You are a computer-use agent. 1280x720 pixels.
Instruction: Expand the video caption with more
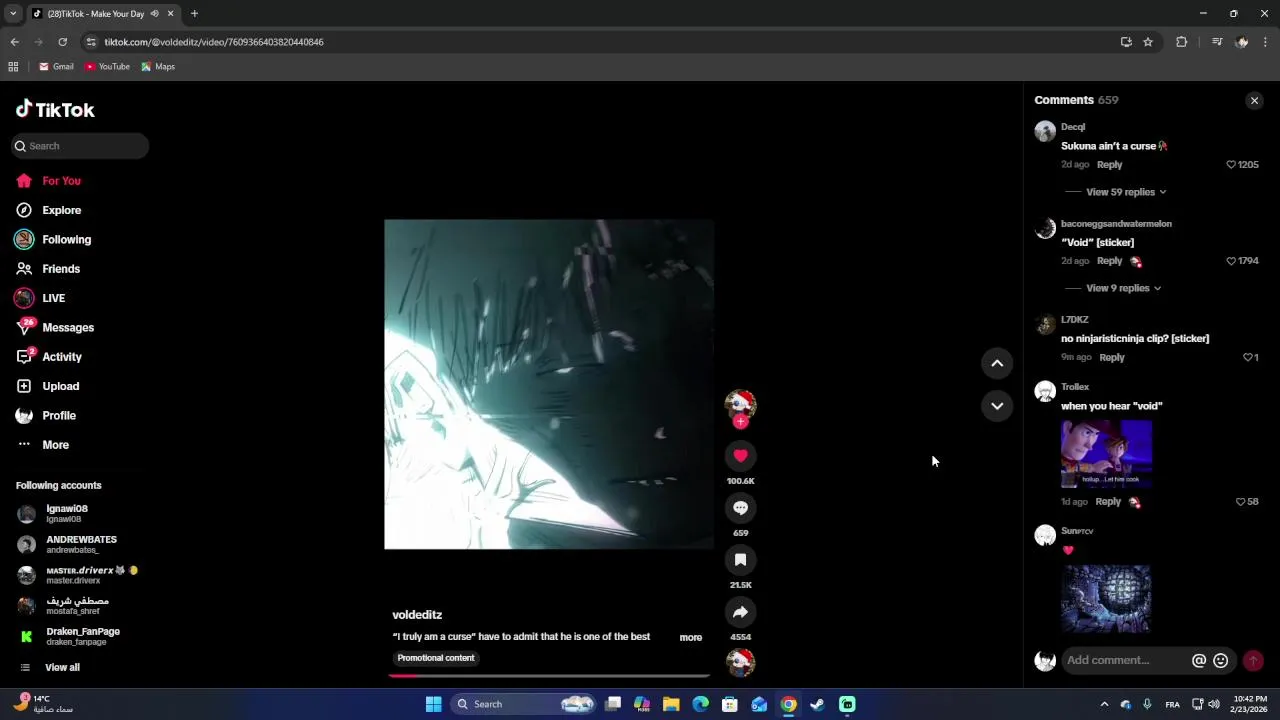point(691,638)
